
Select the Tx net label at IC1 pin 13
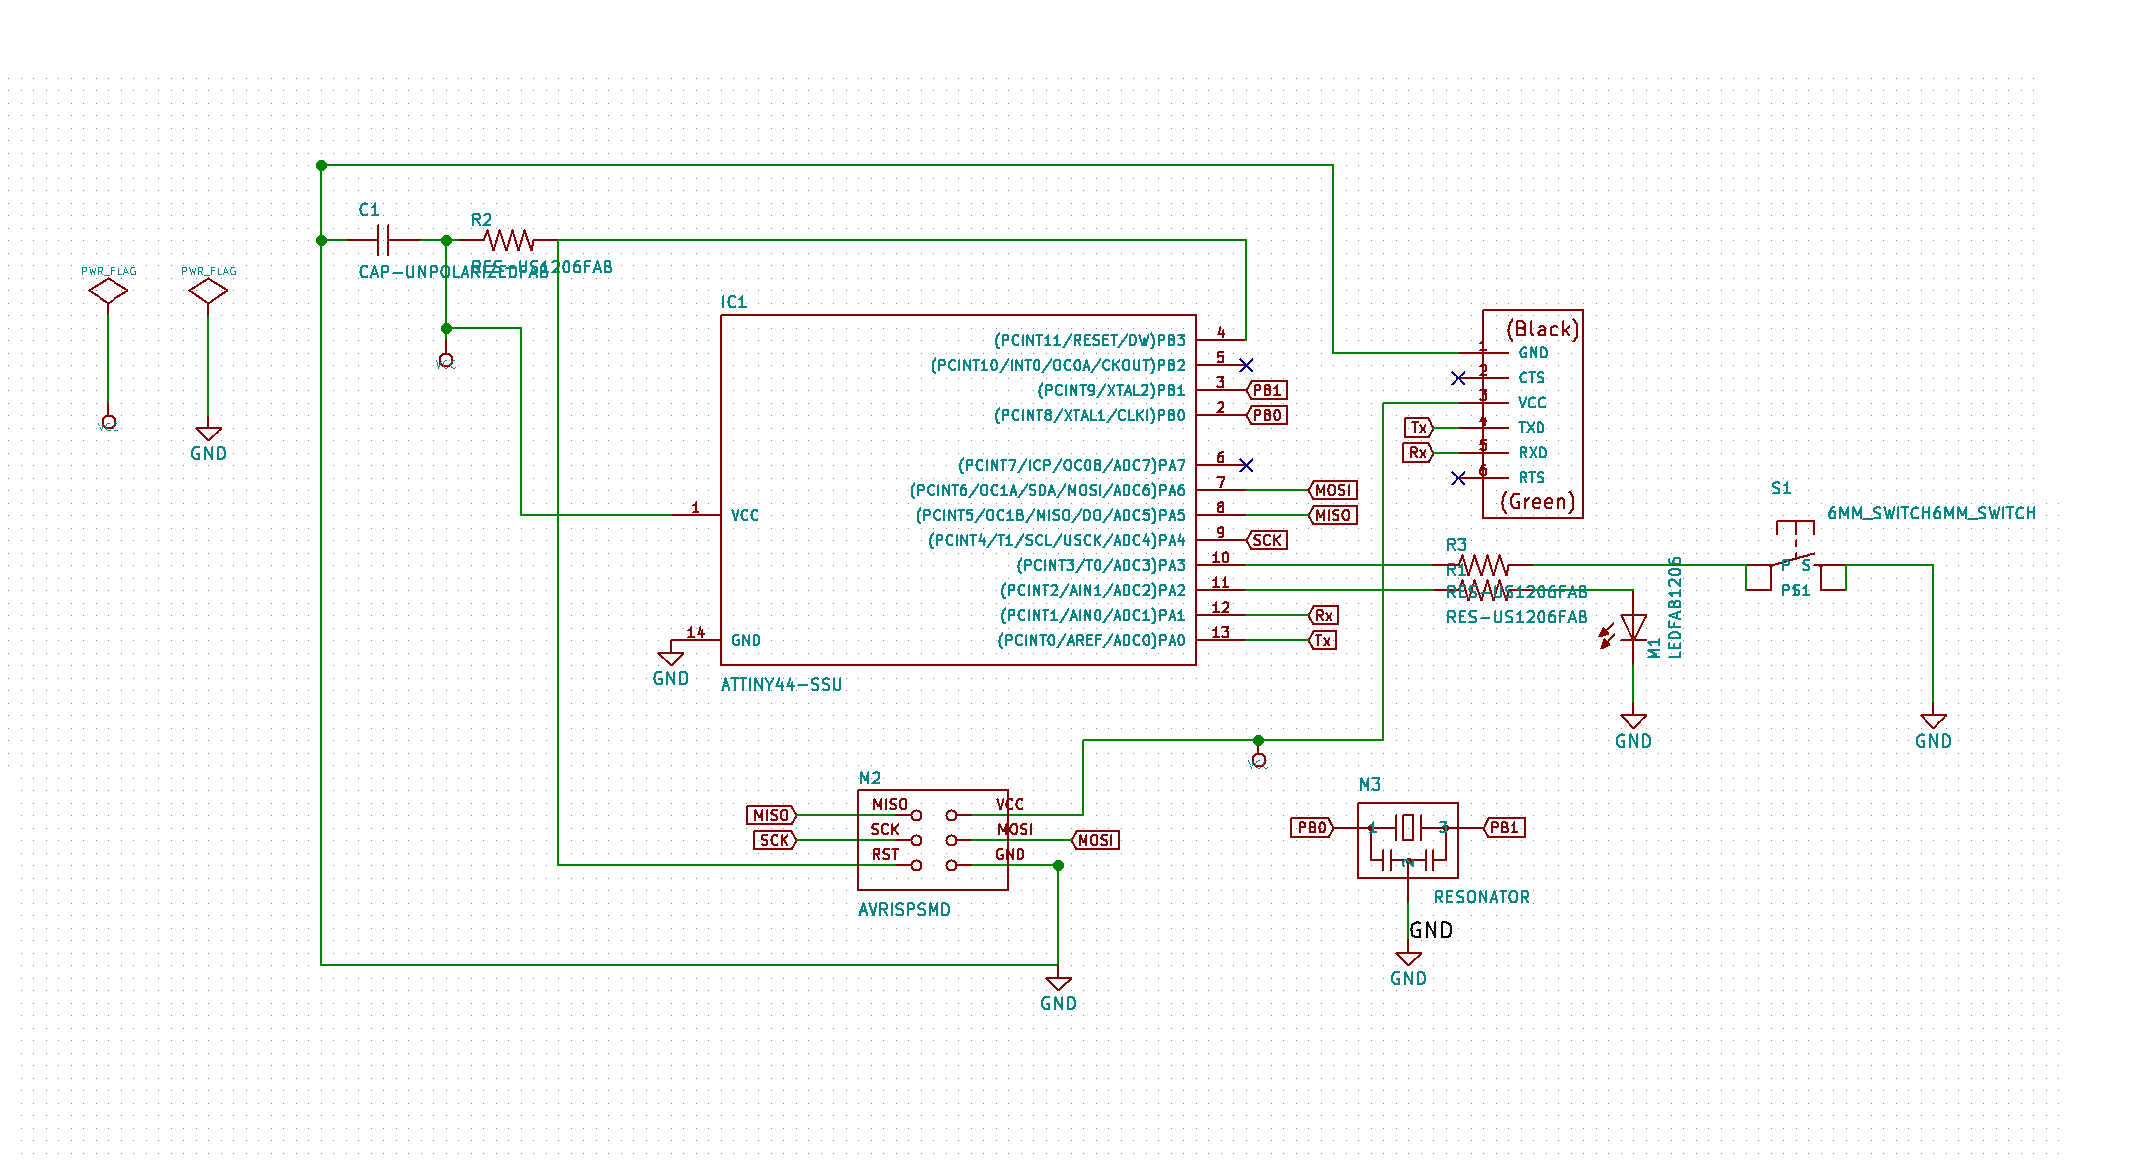[1322, 640]
